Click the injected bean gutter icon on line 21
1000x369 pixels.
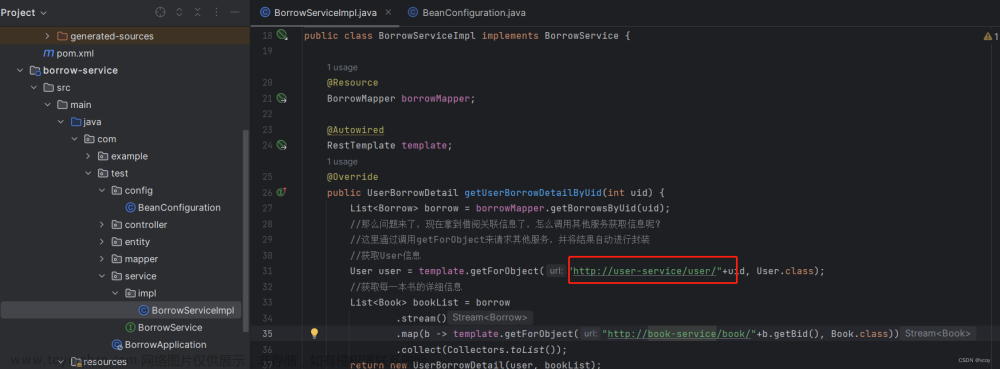click(x=282, y=98)
